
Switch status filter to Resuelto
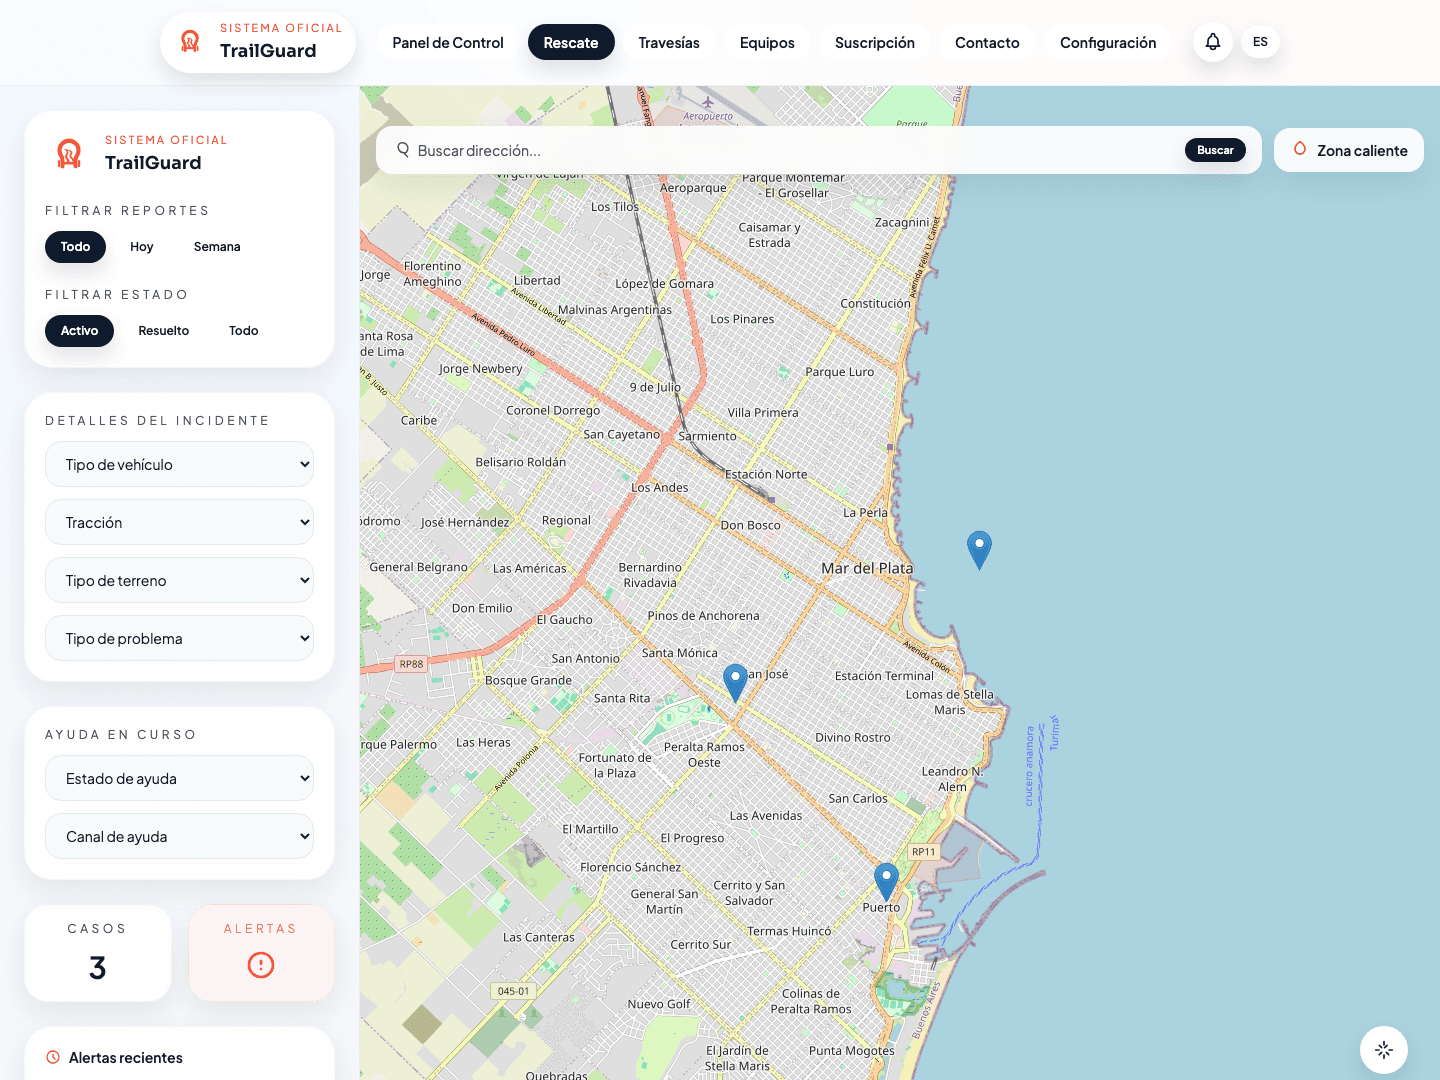pos(164,331)
